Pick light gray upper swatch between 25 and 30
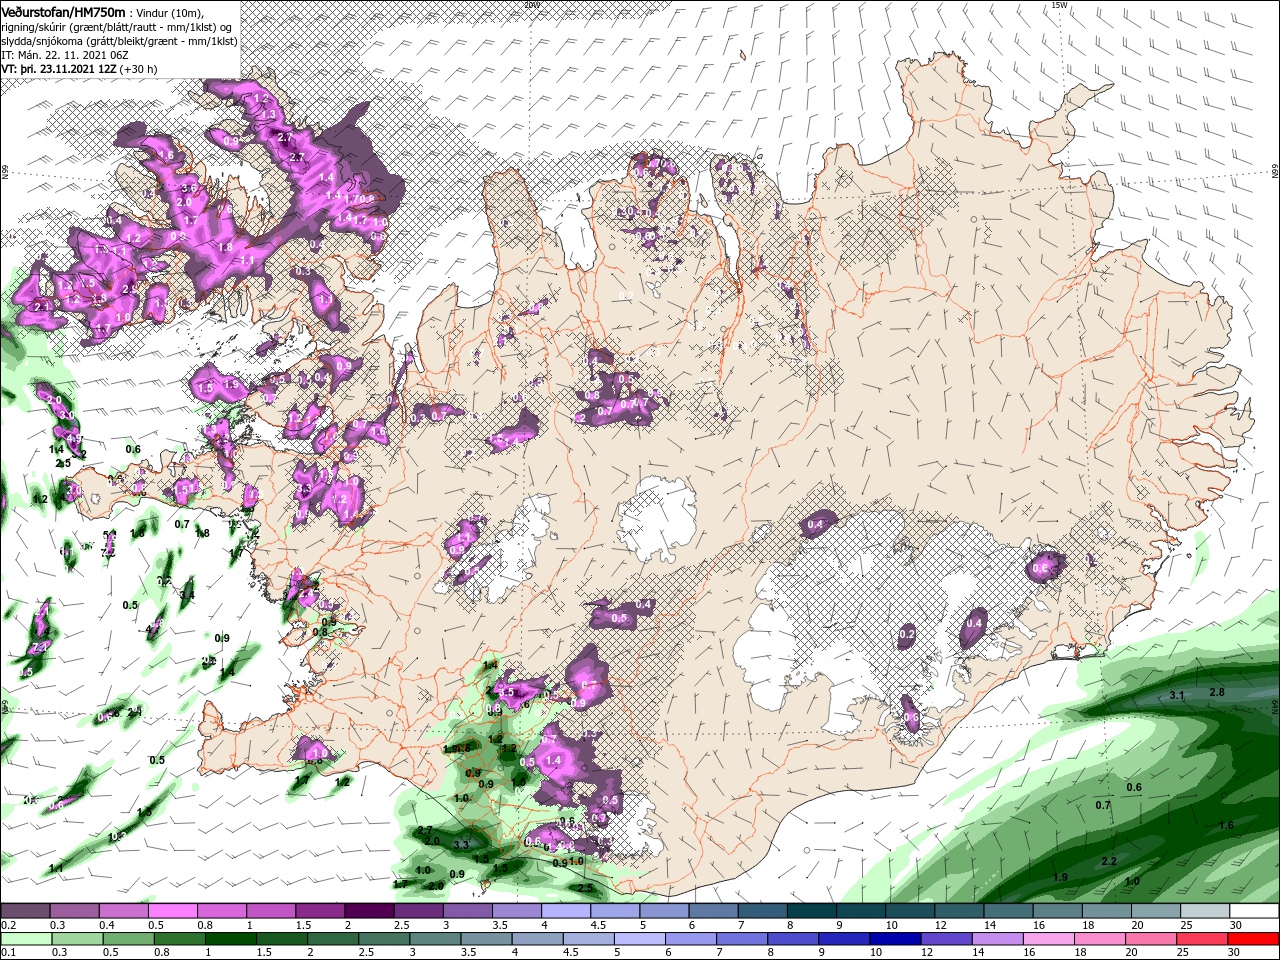 [1205, 911]
